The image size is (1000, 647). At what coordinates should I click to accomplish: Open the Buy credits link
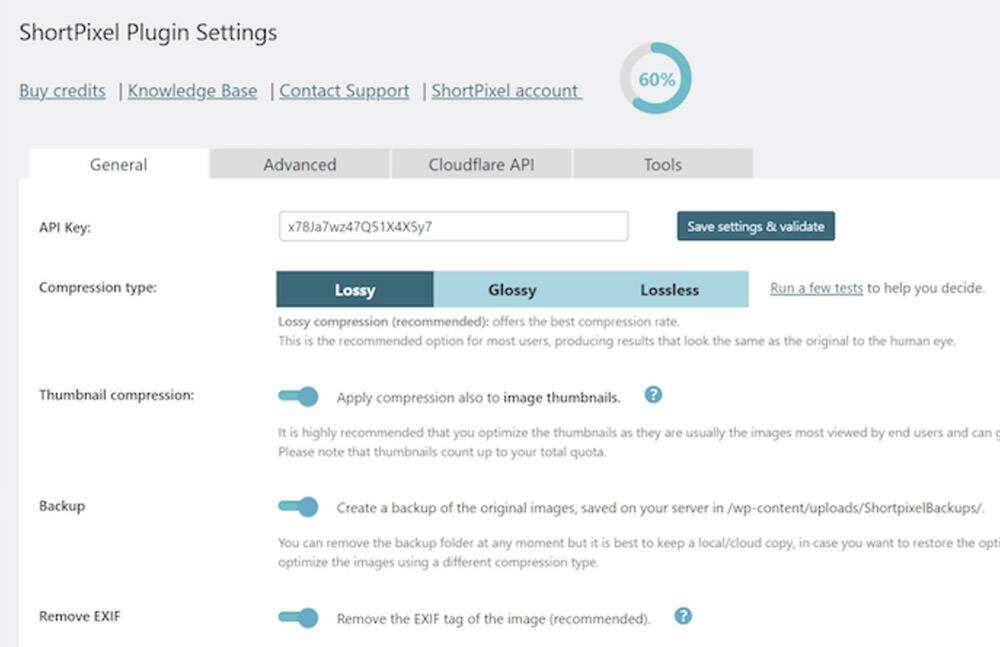coord(62,91)
